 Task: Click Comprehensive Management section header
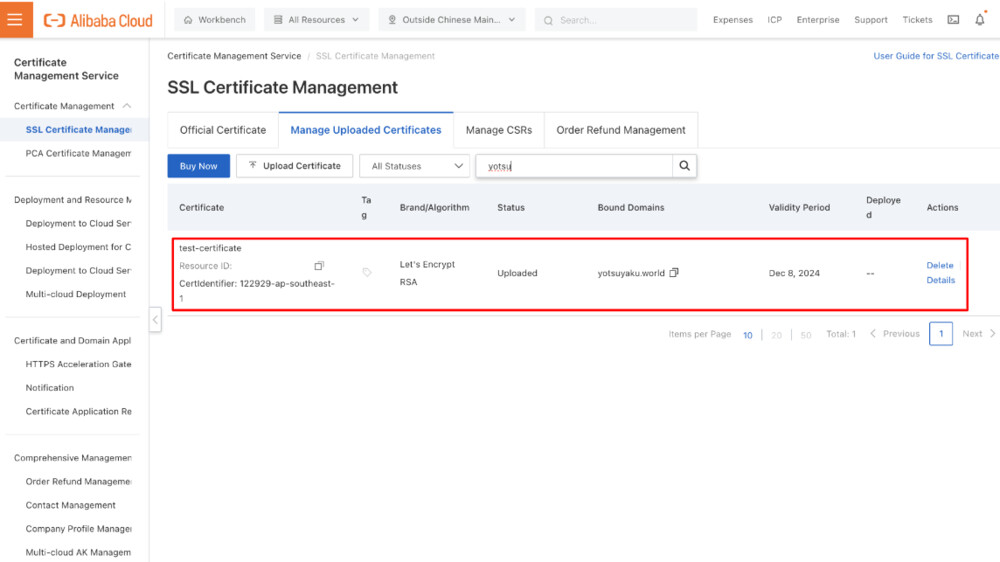[x=73, y=458]
